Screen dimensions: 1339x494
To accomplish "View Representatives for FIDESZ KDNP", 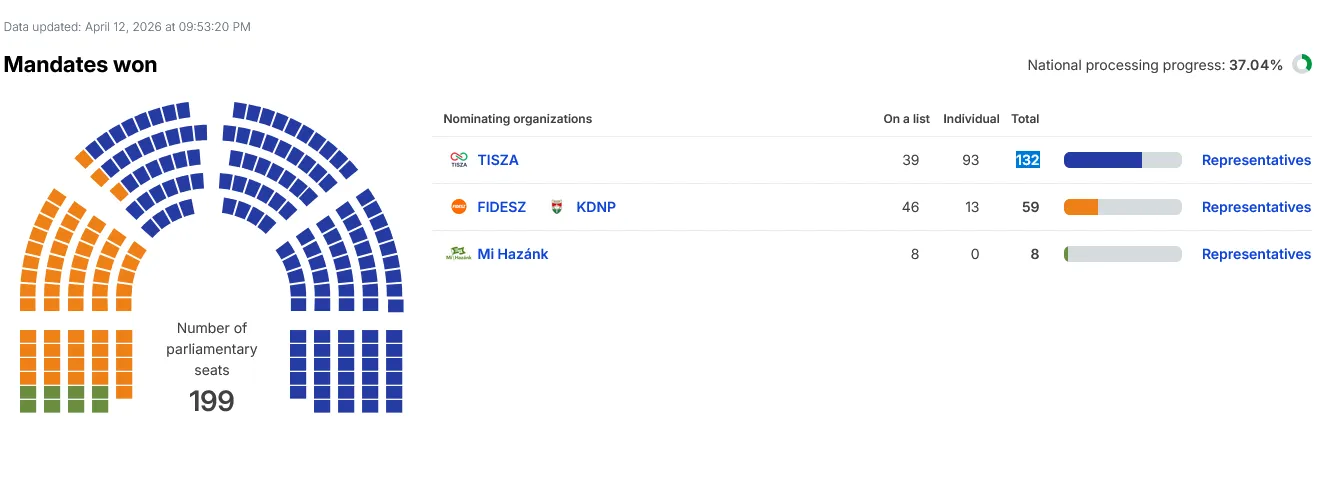I will click(x=1256, y=207).
